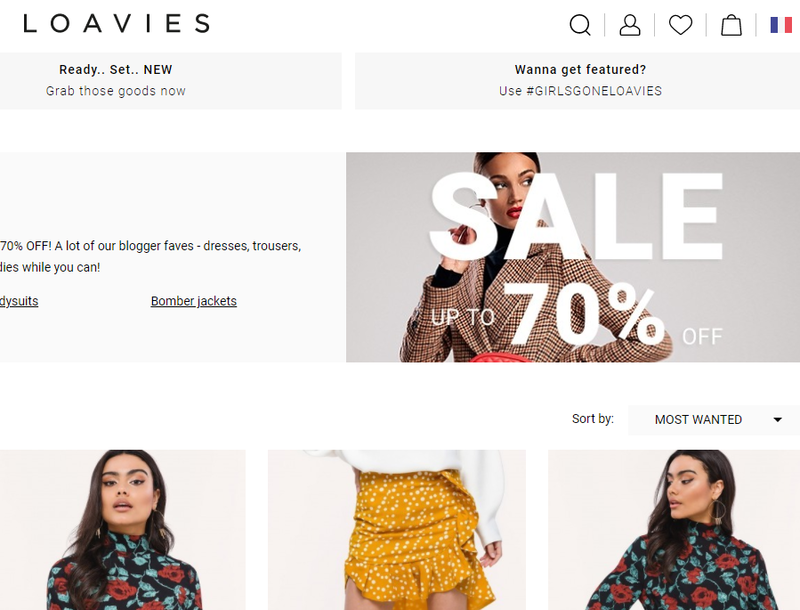Open the shopping bag icon
800x610 pixels.
tap(731, 24)
